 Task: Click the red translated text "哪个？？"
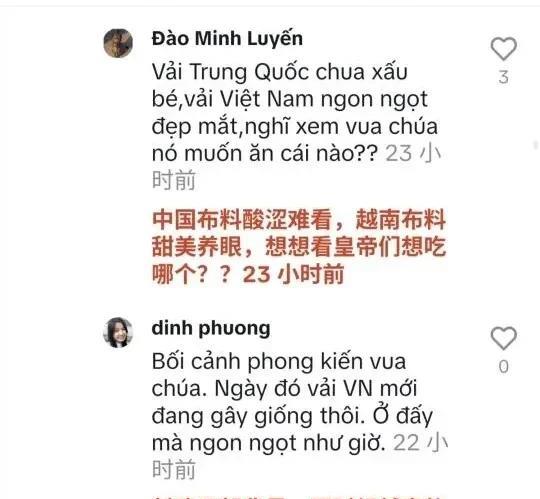(x=191, y=274)
